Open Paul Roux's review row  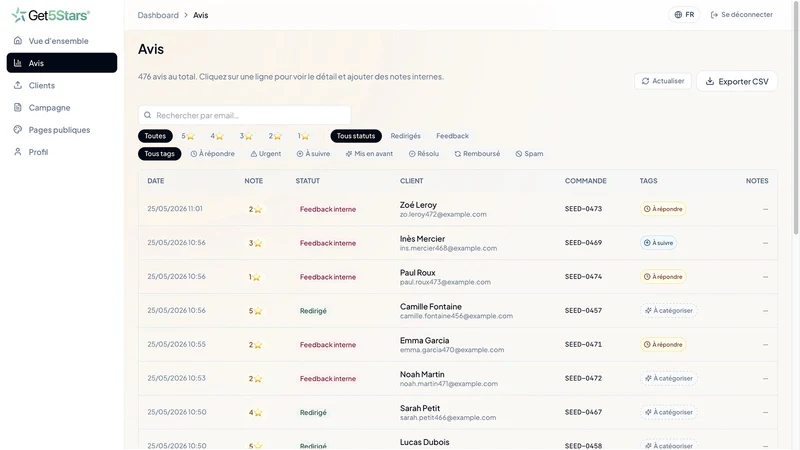[x=458, y=277]
